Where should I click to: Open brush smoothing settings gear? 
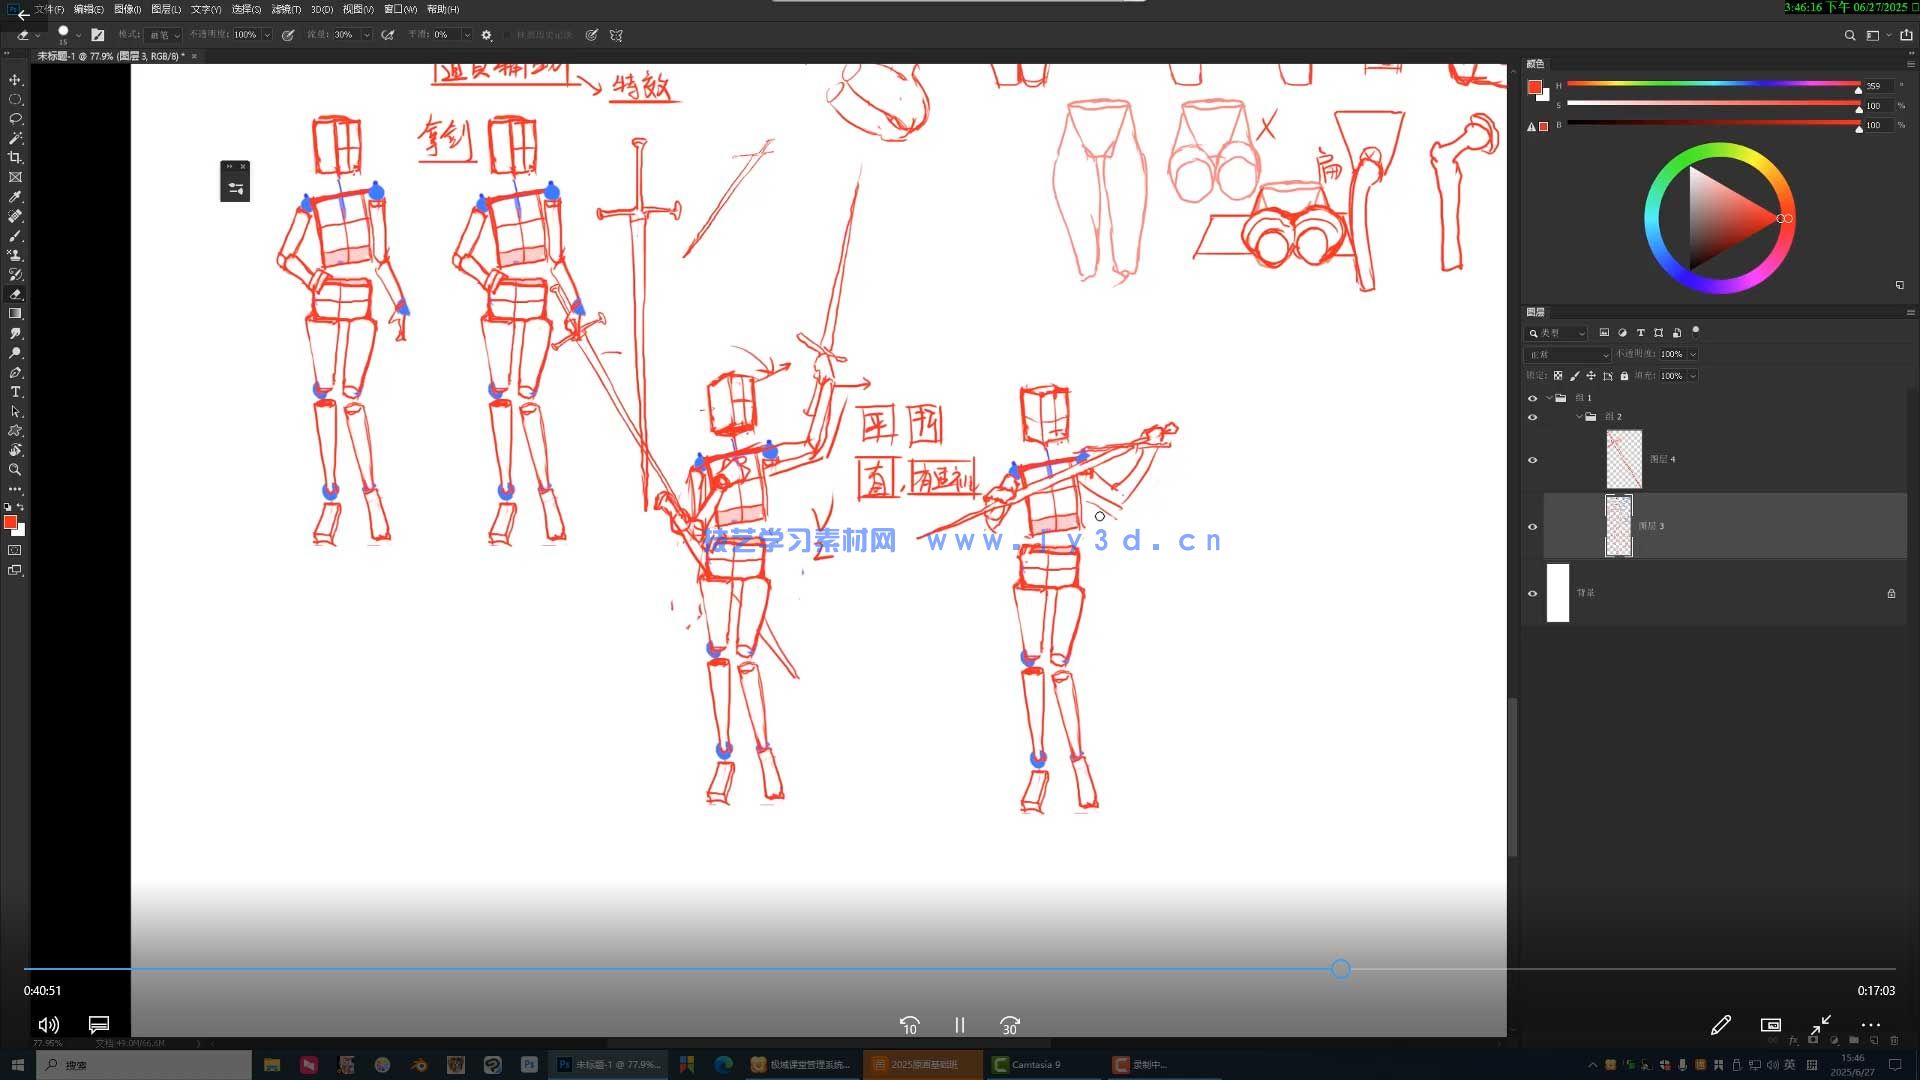(487, 35)
